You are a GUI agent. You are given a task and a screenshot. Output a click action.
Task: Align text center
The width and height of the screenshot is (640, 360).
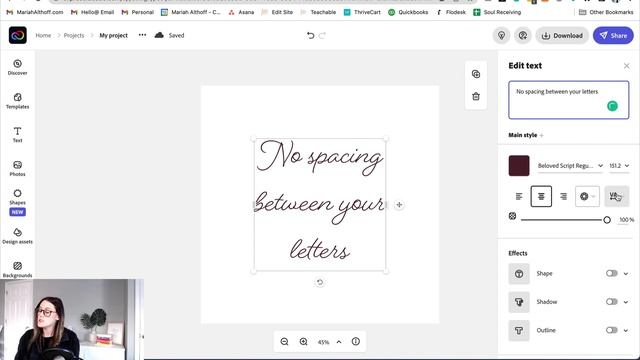pos(541,196)
